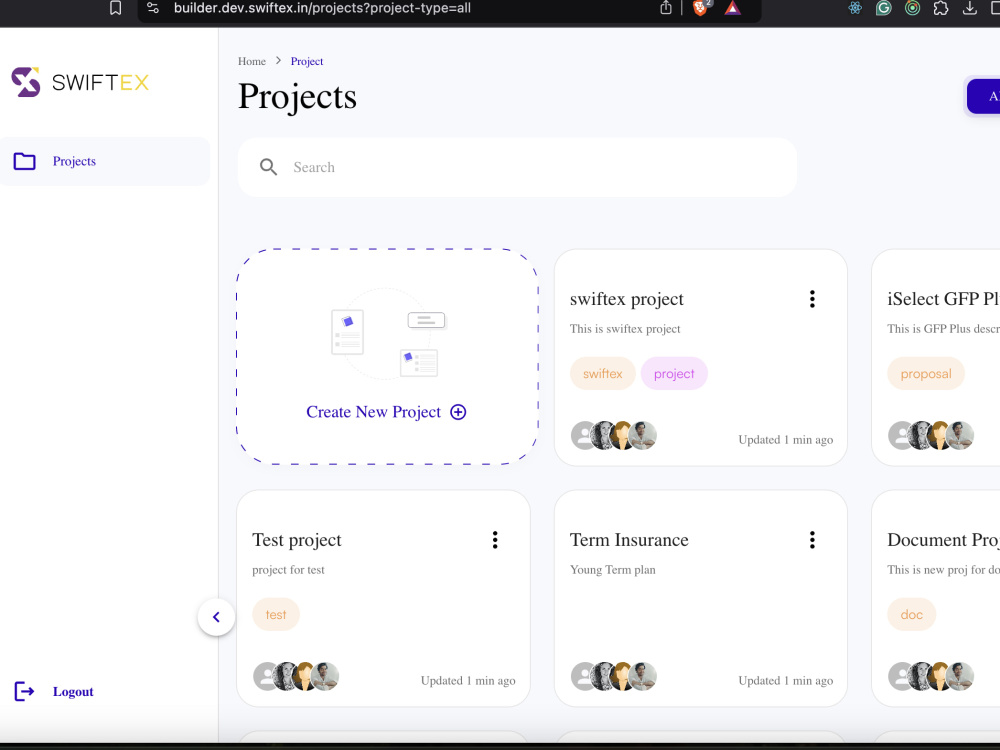This screenshot has height=750, width=1000.
Task: Open options menu for swiftex project
Action: tap(812, 299)
